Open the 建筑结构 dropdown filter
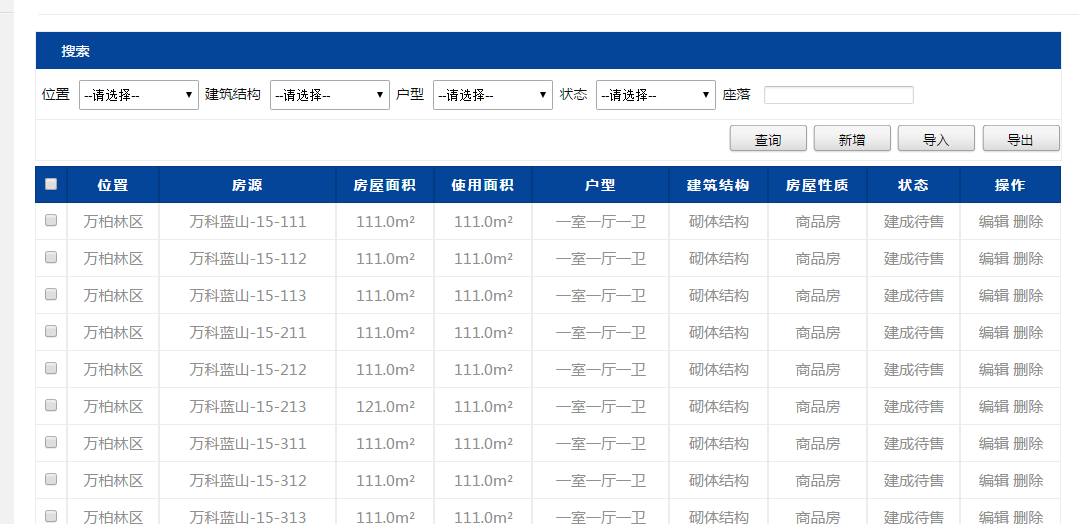 [330, 95]
